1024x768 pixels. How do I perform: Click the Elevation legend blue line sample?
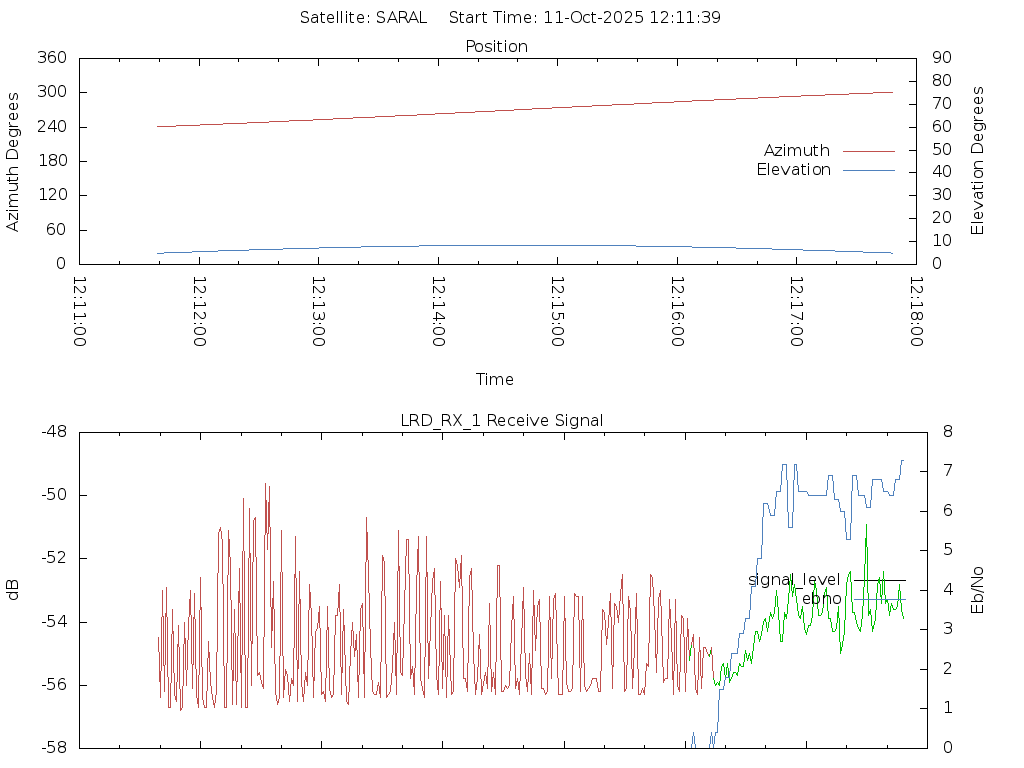(868, 170)
